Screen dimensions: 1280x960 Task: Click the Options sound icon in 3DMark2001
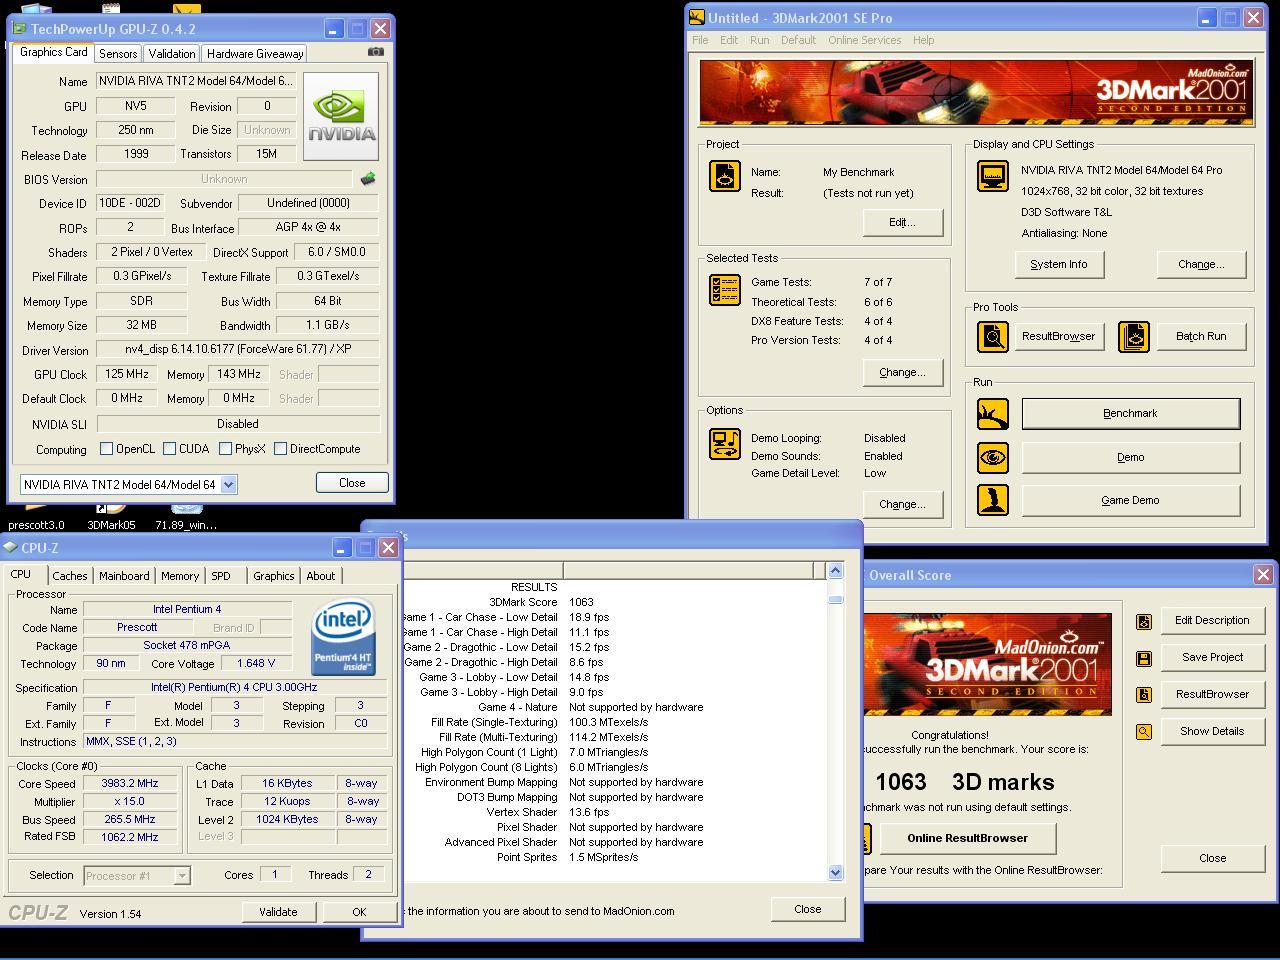point(725,443)
